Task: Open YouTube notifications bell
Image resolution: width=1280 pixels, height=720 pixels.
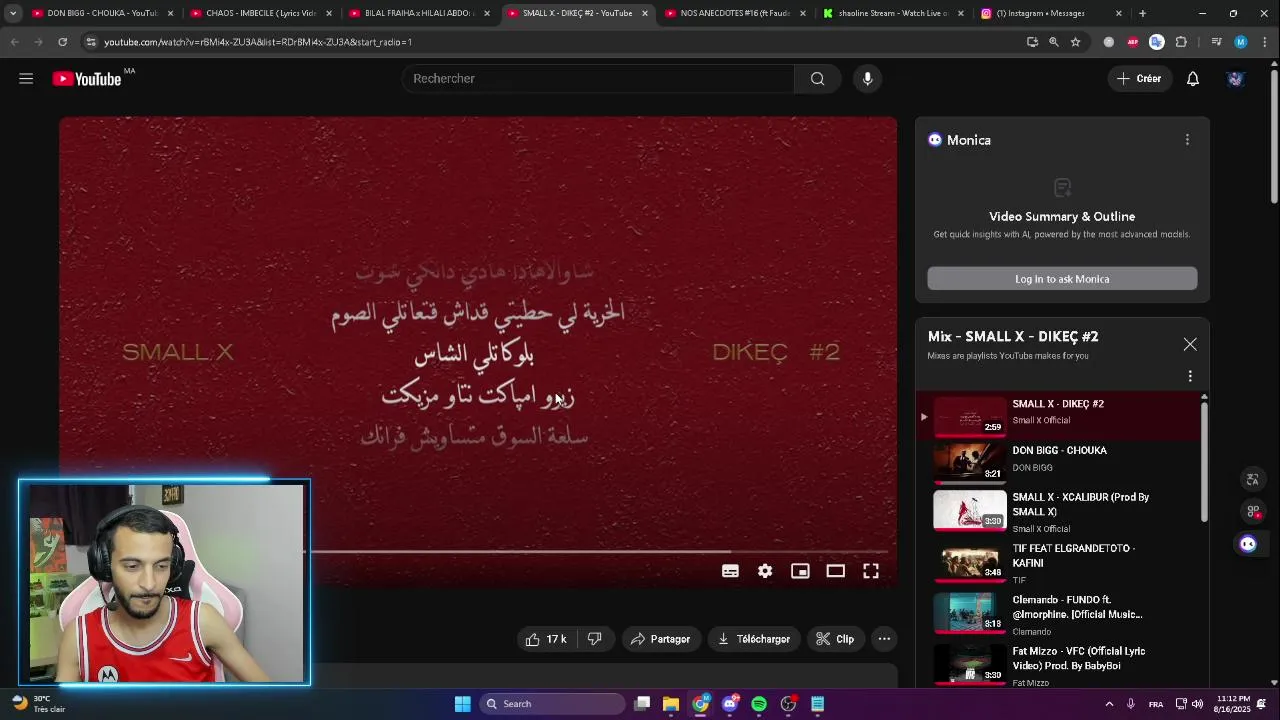Action: pos(1193,79)
